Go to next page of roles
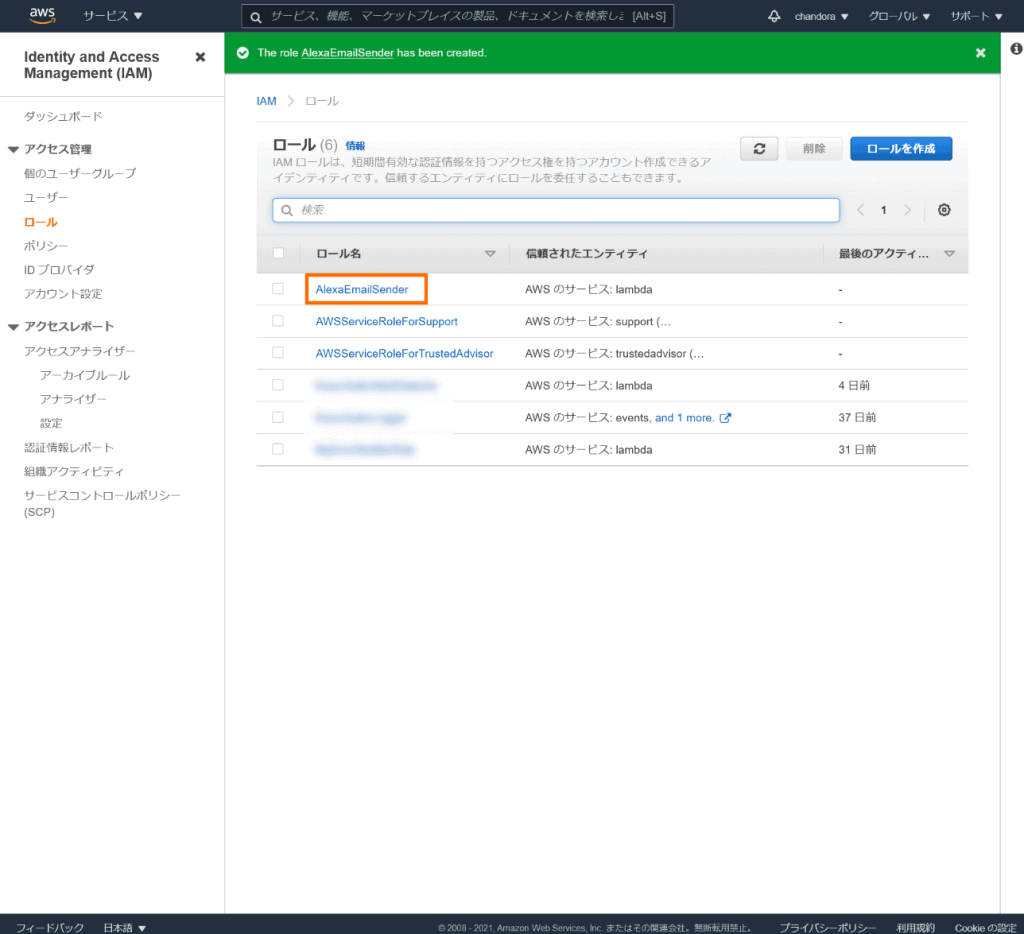Viewport: 1024px width, 934px height. tap(907, 210)
